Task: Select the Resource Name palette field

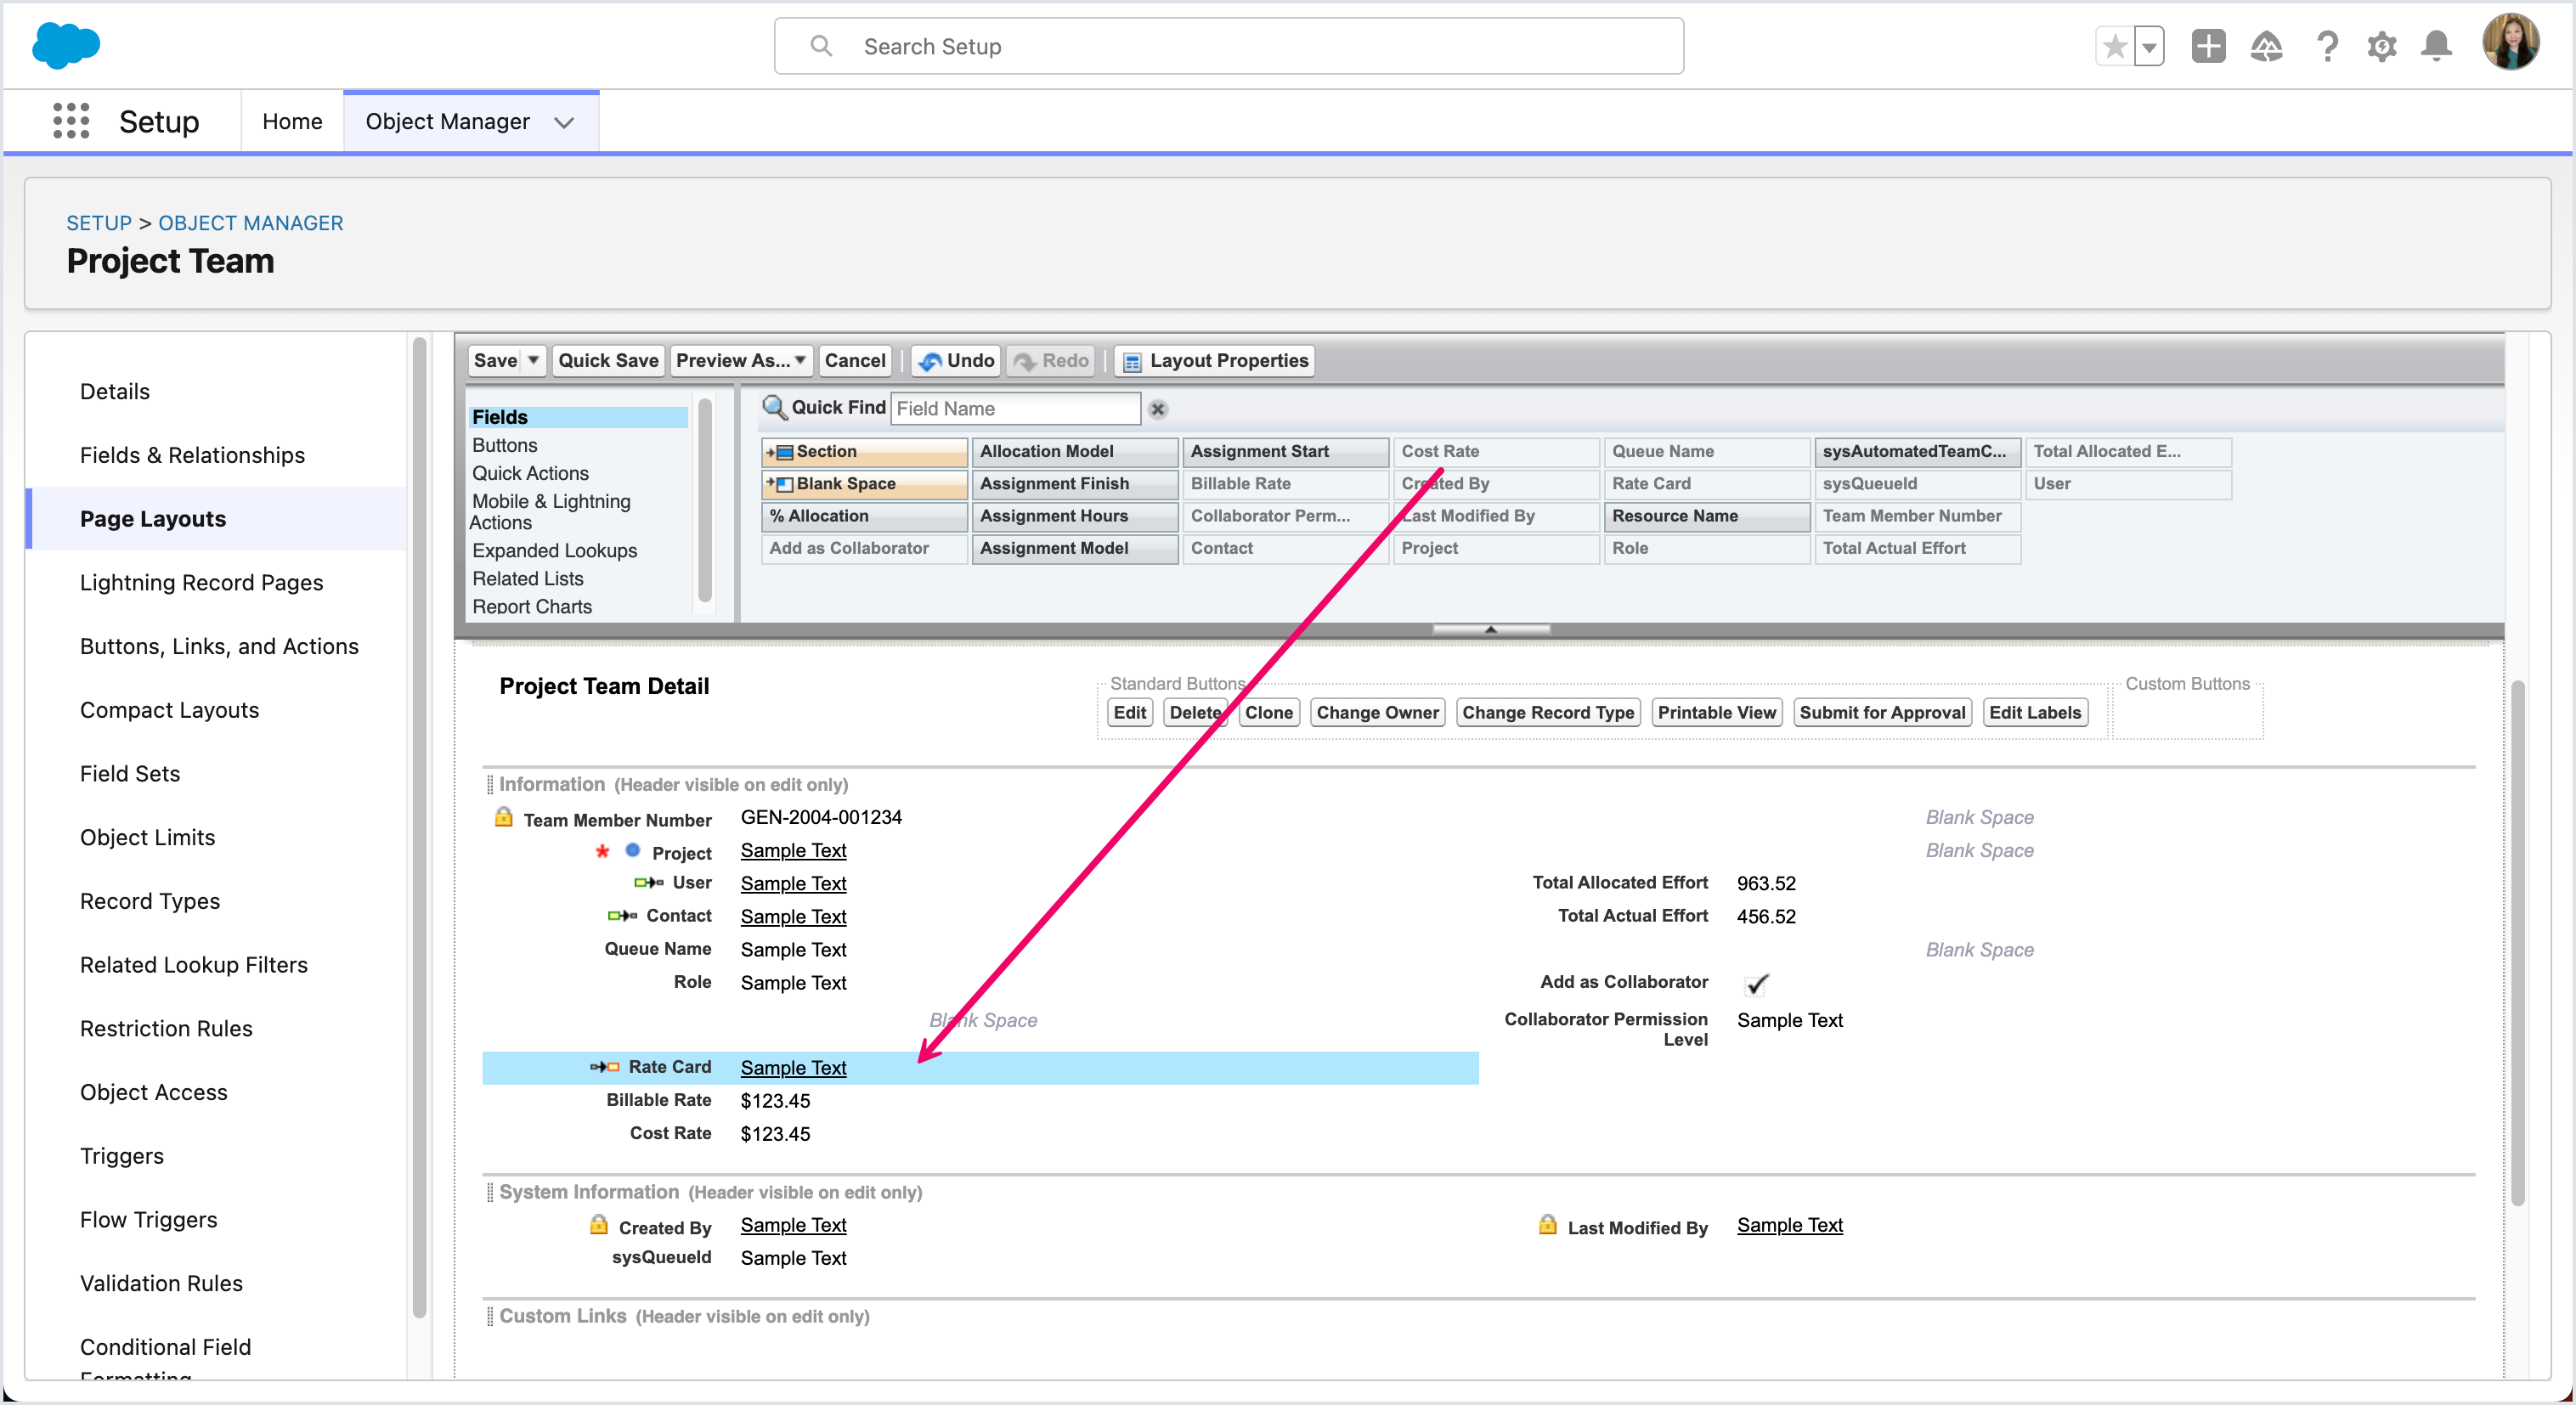Action: (1707, 516)
